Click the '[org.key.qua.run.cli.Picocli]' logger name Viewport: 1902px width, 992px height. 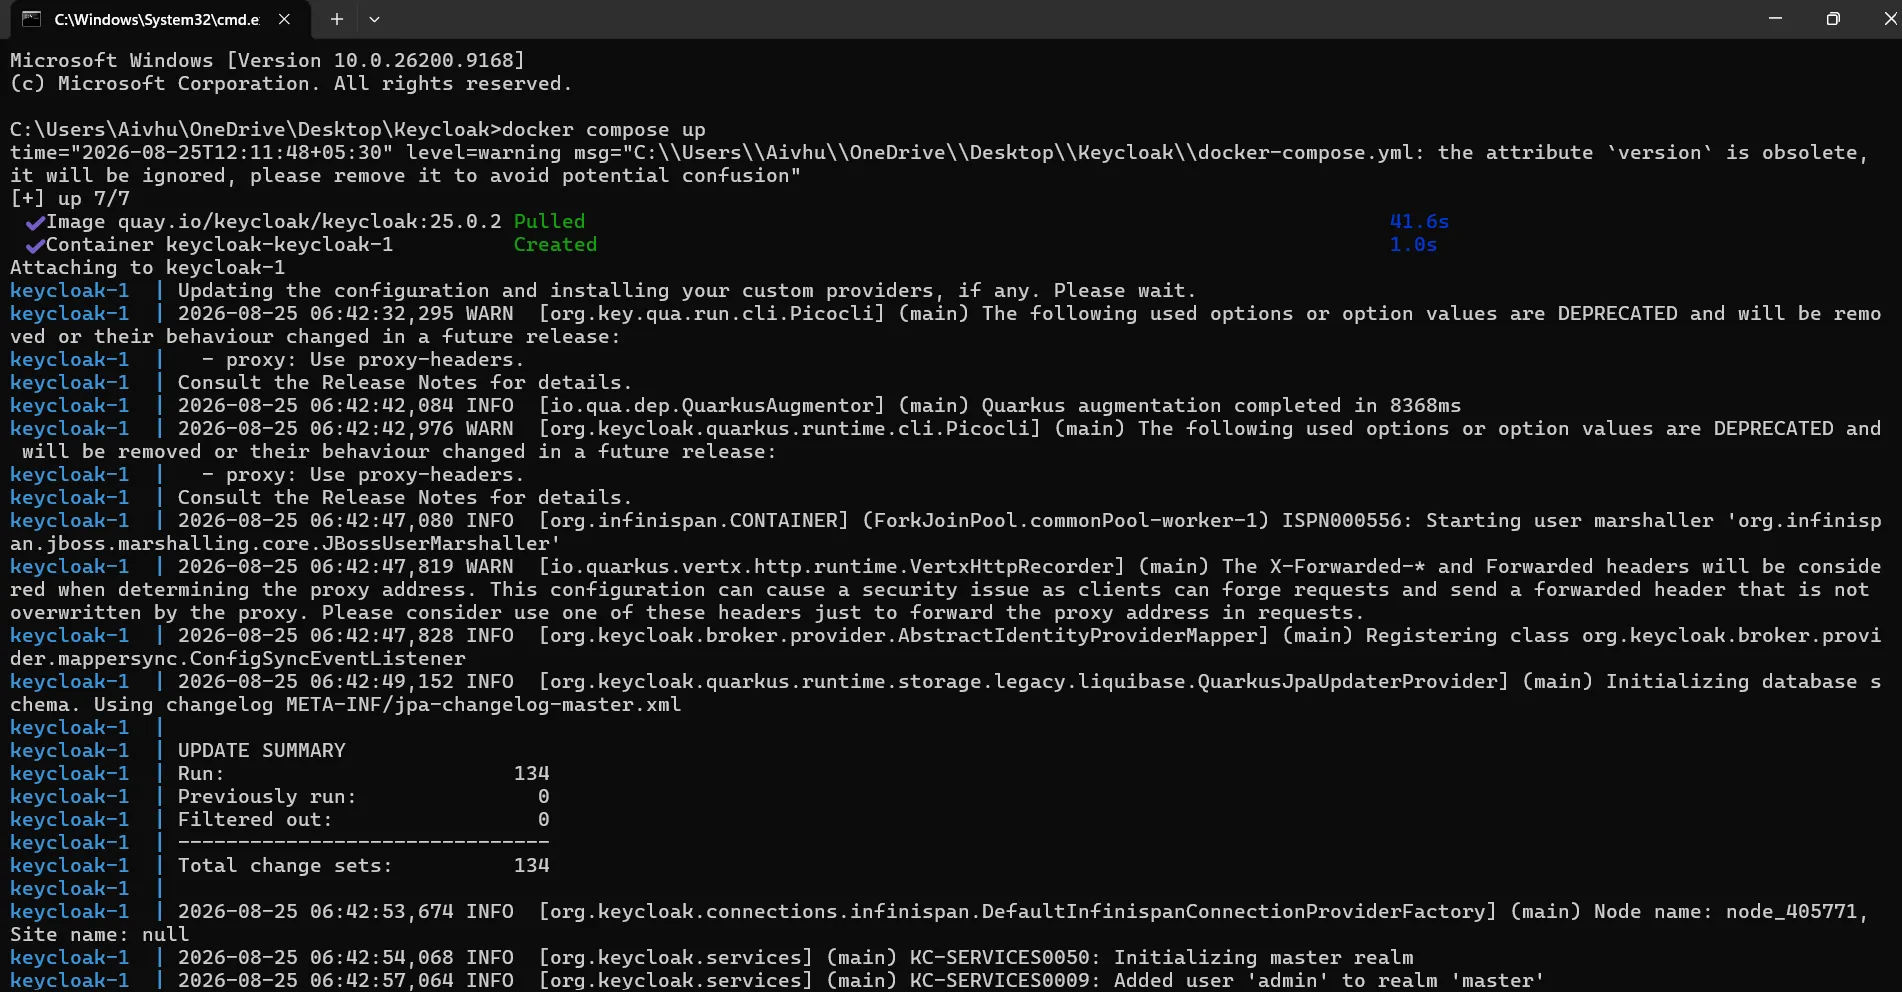point(711,313)
